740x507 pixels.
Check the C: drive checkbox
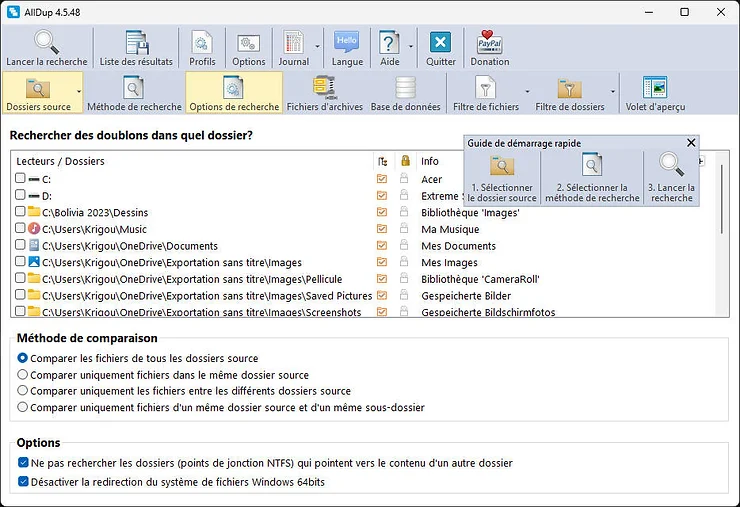[x=20, y=178]
